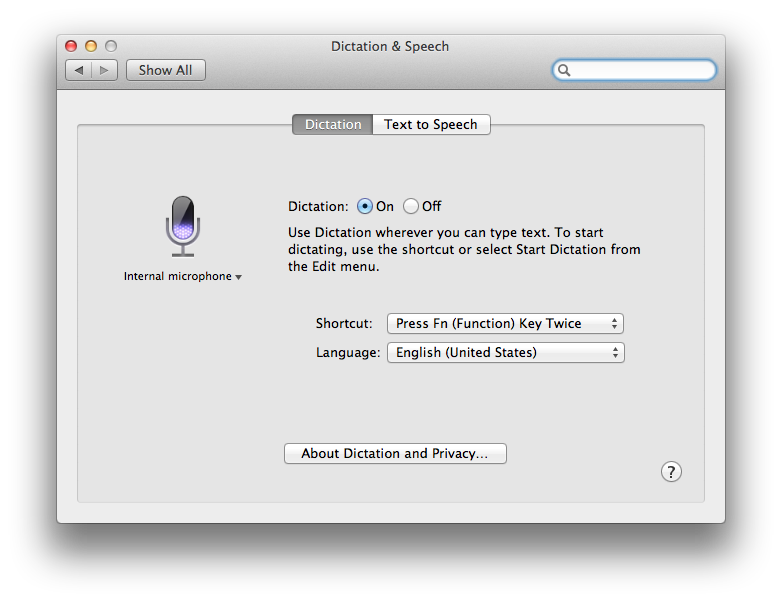Click the Language popup stepper arrows
Screen dimensions: 782x602
[x=615, y=352]
